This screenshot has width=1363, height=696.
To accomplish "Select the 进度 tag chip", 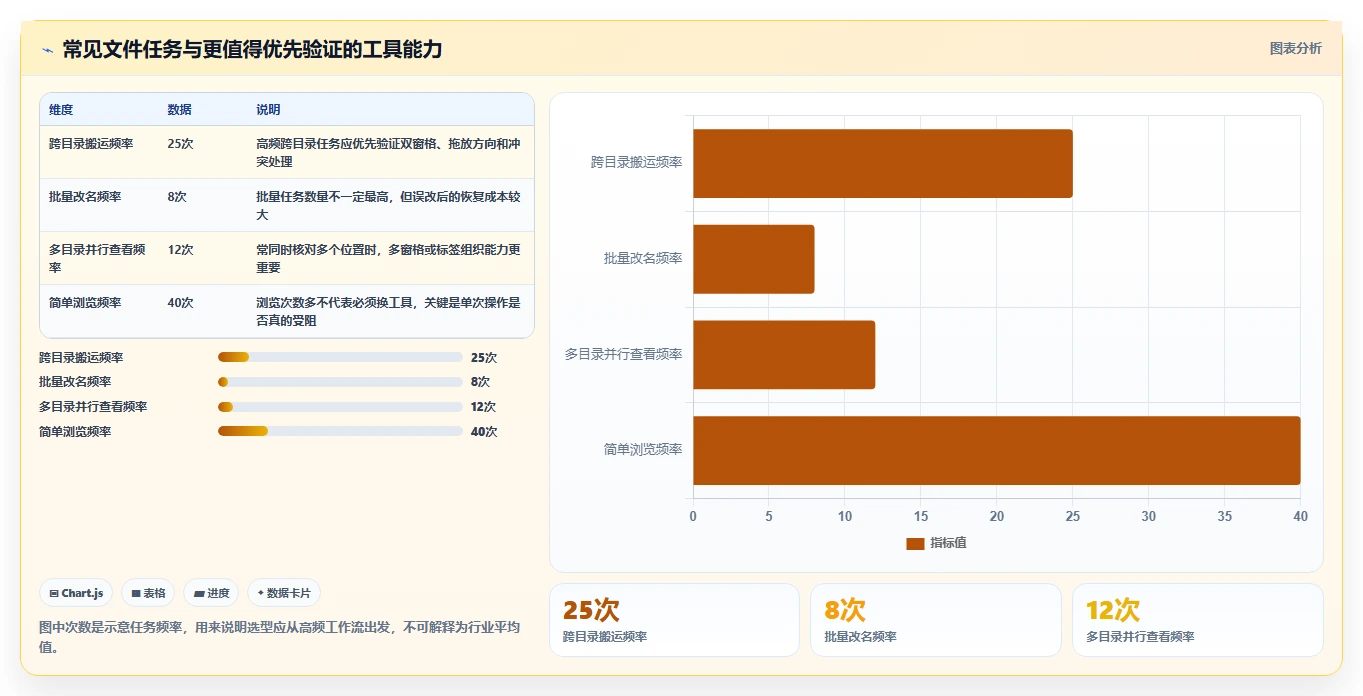I will [211, 593].
